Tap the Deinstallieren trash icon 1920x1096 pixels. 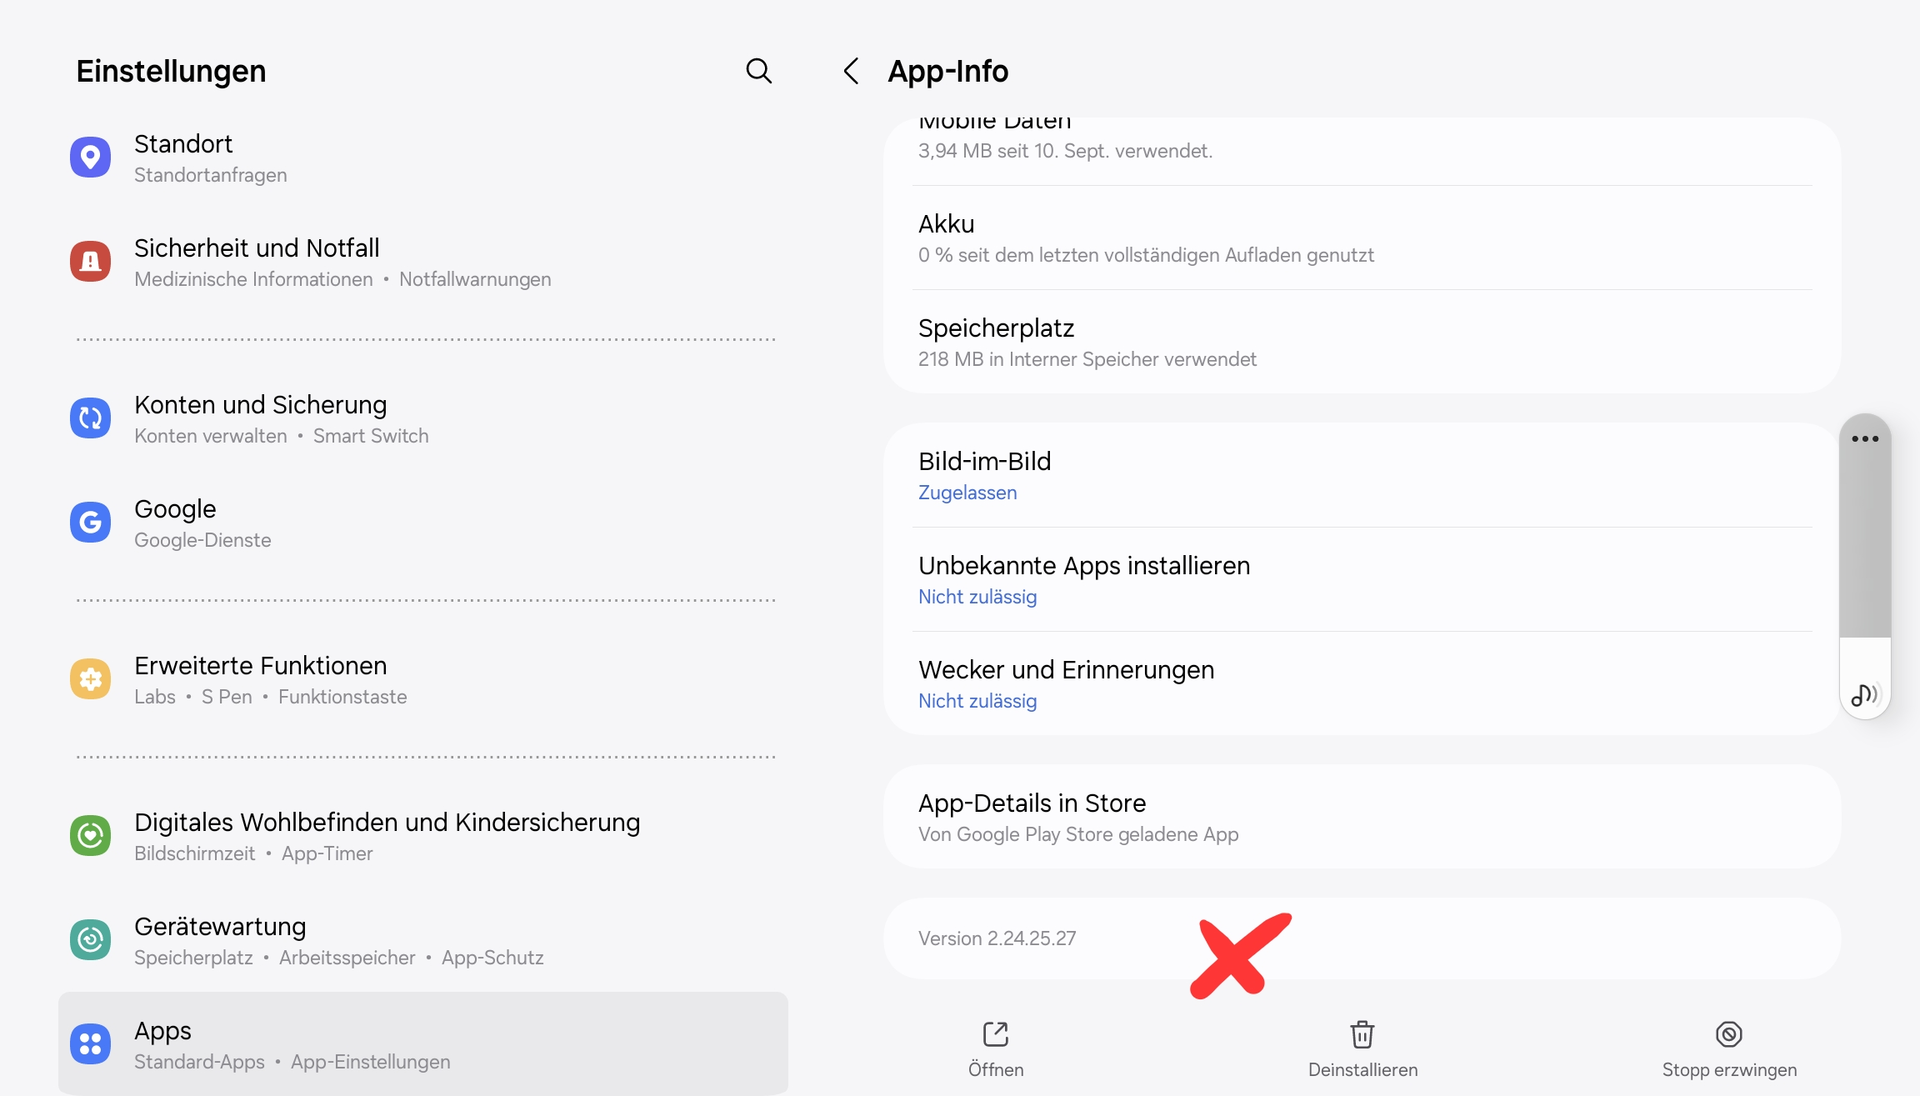pyautogui.click(x=1362, y=1034)
